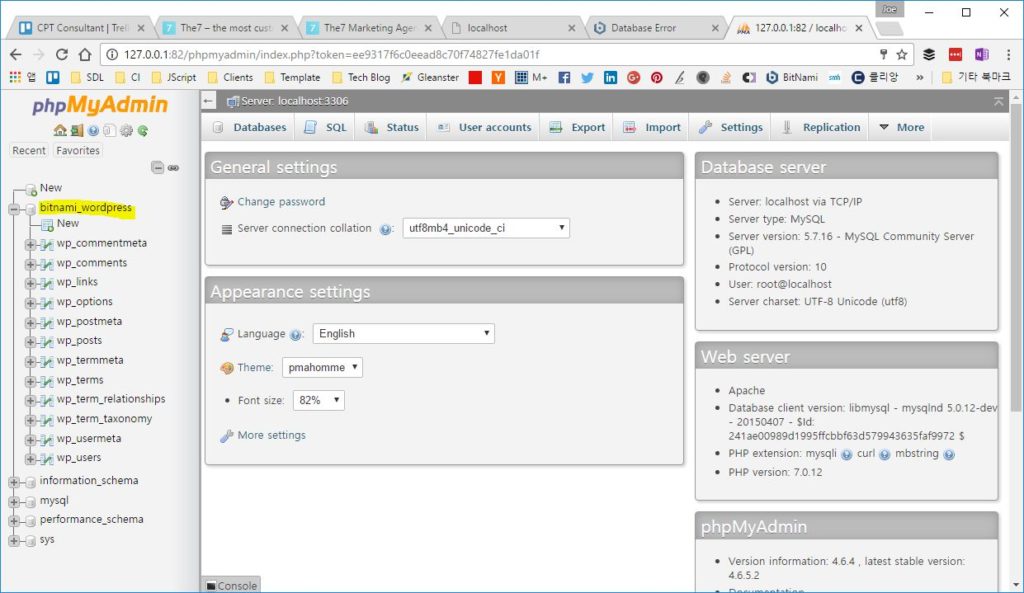This screenshot has width=1024, height=593.
Task: Open the Facebook bookmark icon
Action: pyautogui.click(x=564, y=78)
